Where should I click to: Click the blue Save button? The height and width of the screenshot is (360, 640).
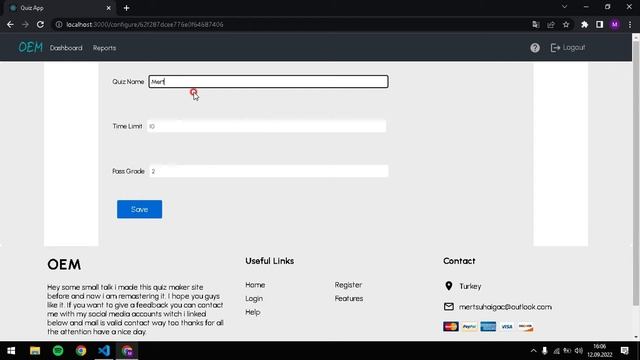coord(139,209)
